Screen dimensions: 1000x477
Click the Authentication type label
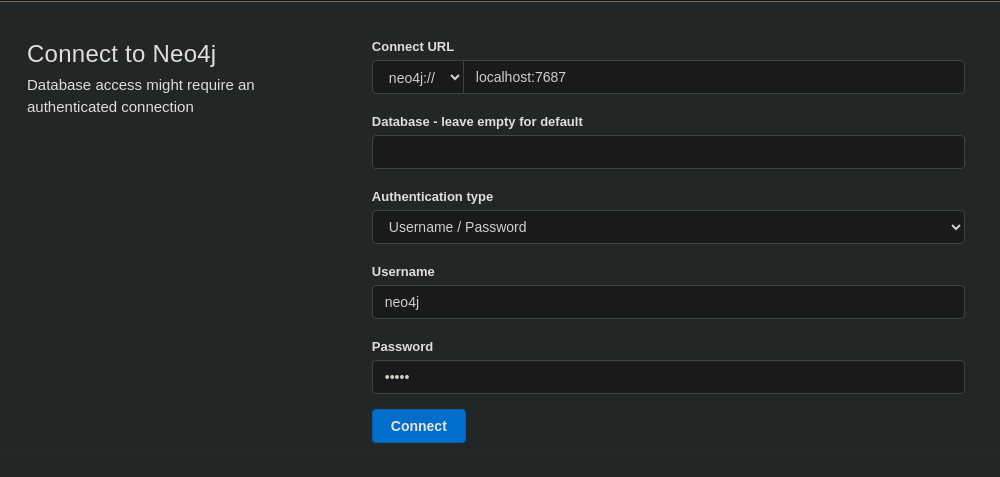coord(432,196)
